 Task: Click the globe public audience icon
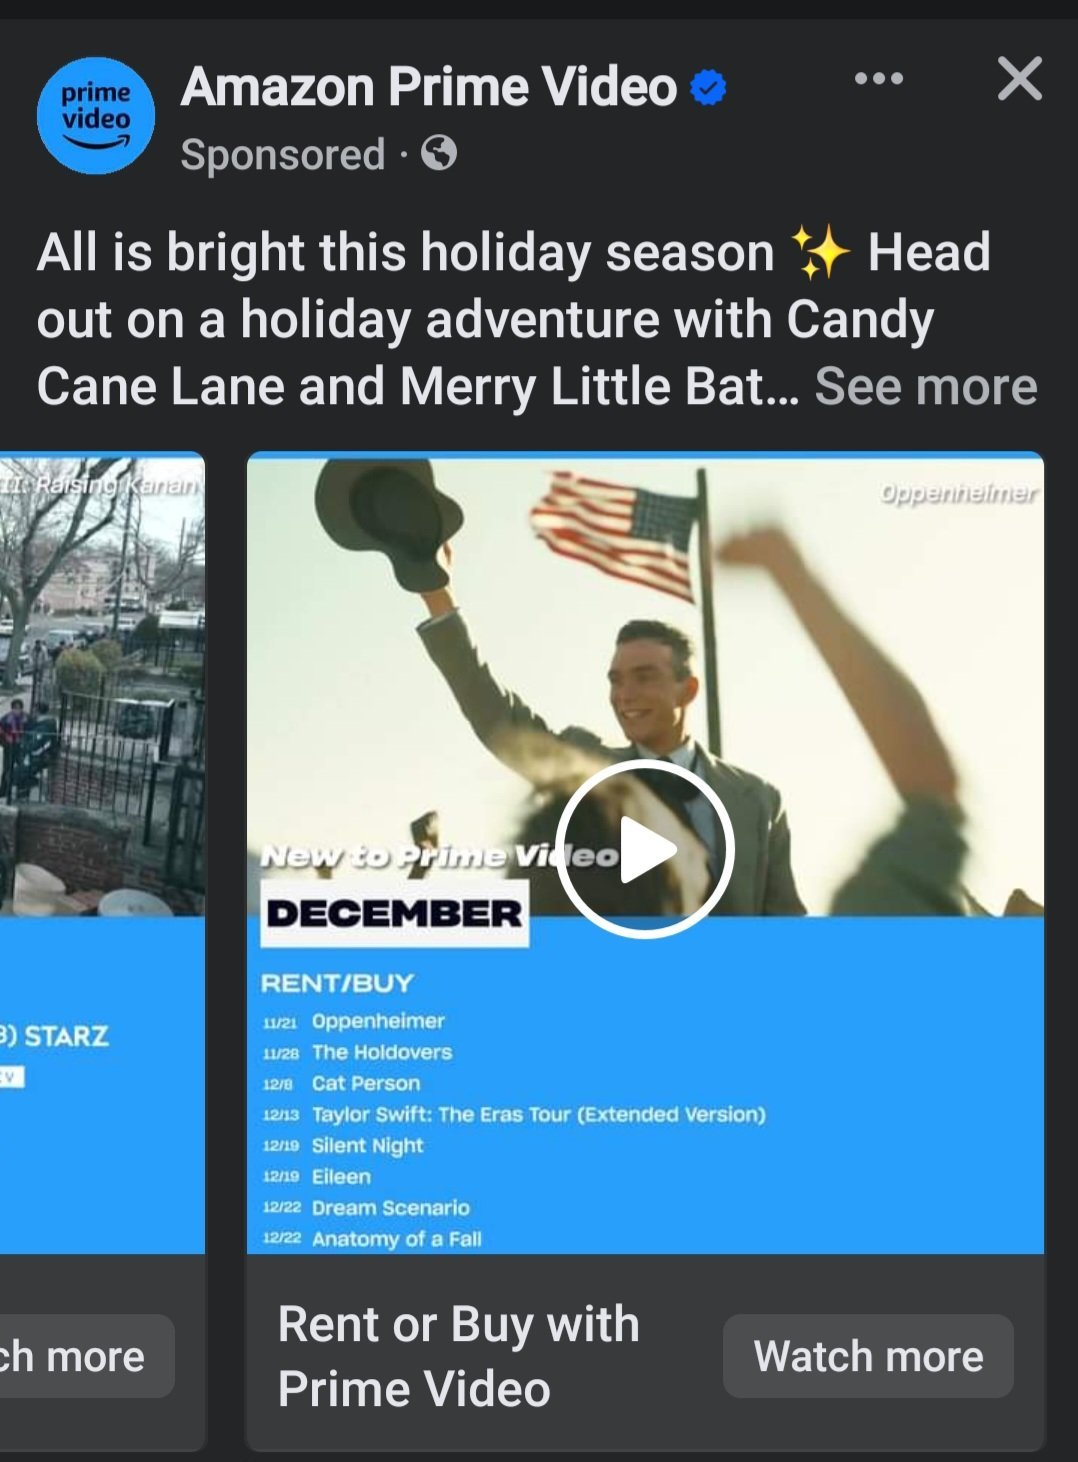tap(439, 154)
